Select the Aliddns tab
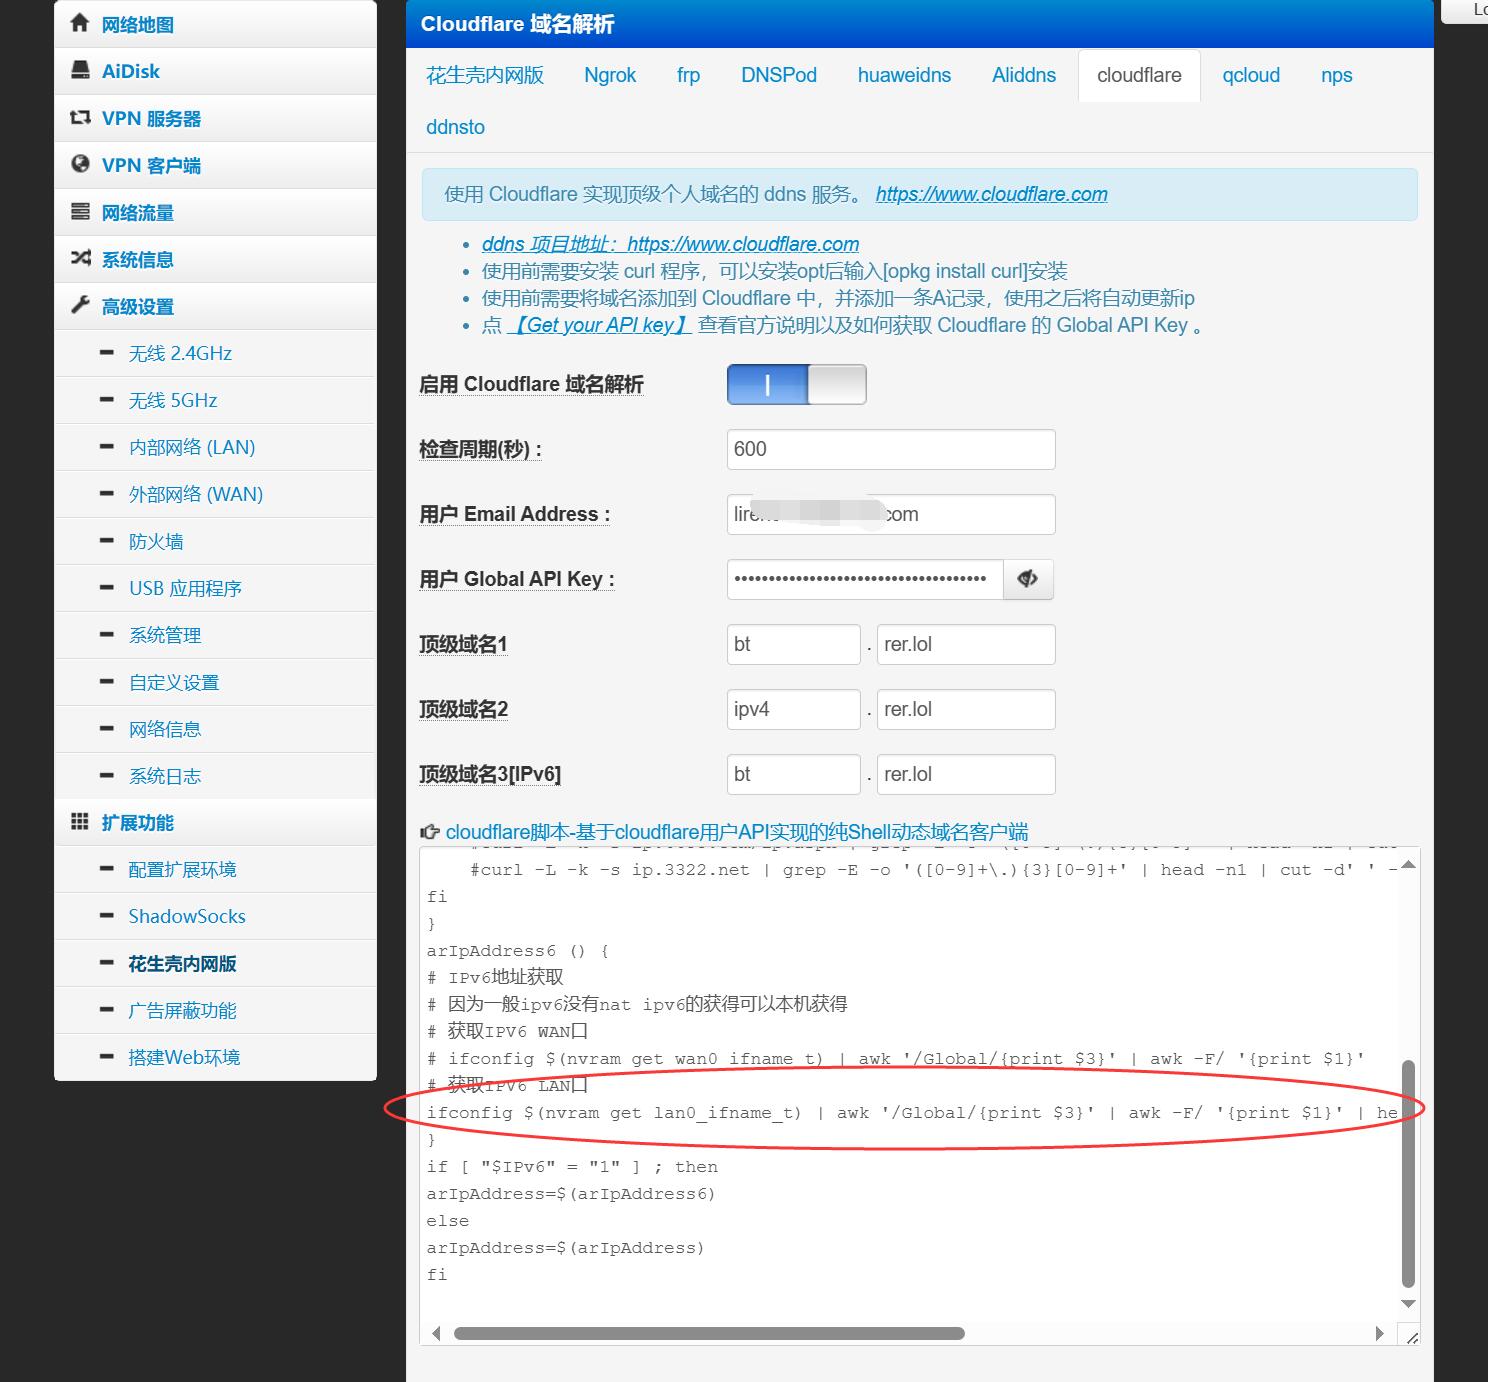 pos(1024,75)
